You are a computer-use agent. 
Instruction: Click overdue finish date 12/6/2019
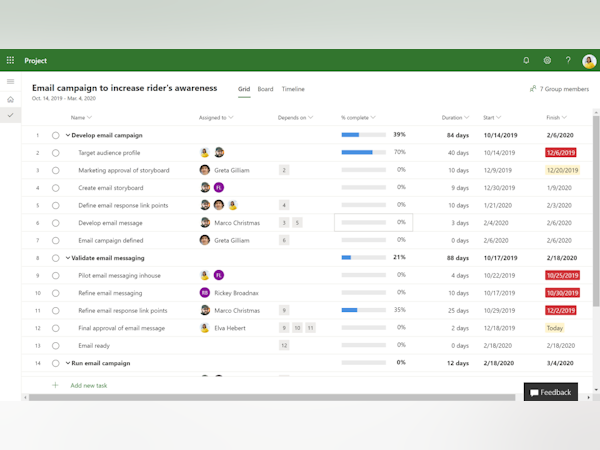point(561,153)
